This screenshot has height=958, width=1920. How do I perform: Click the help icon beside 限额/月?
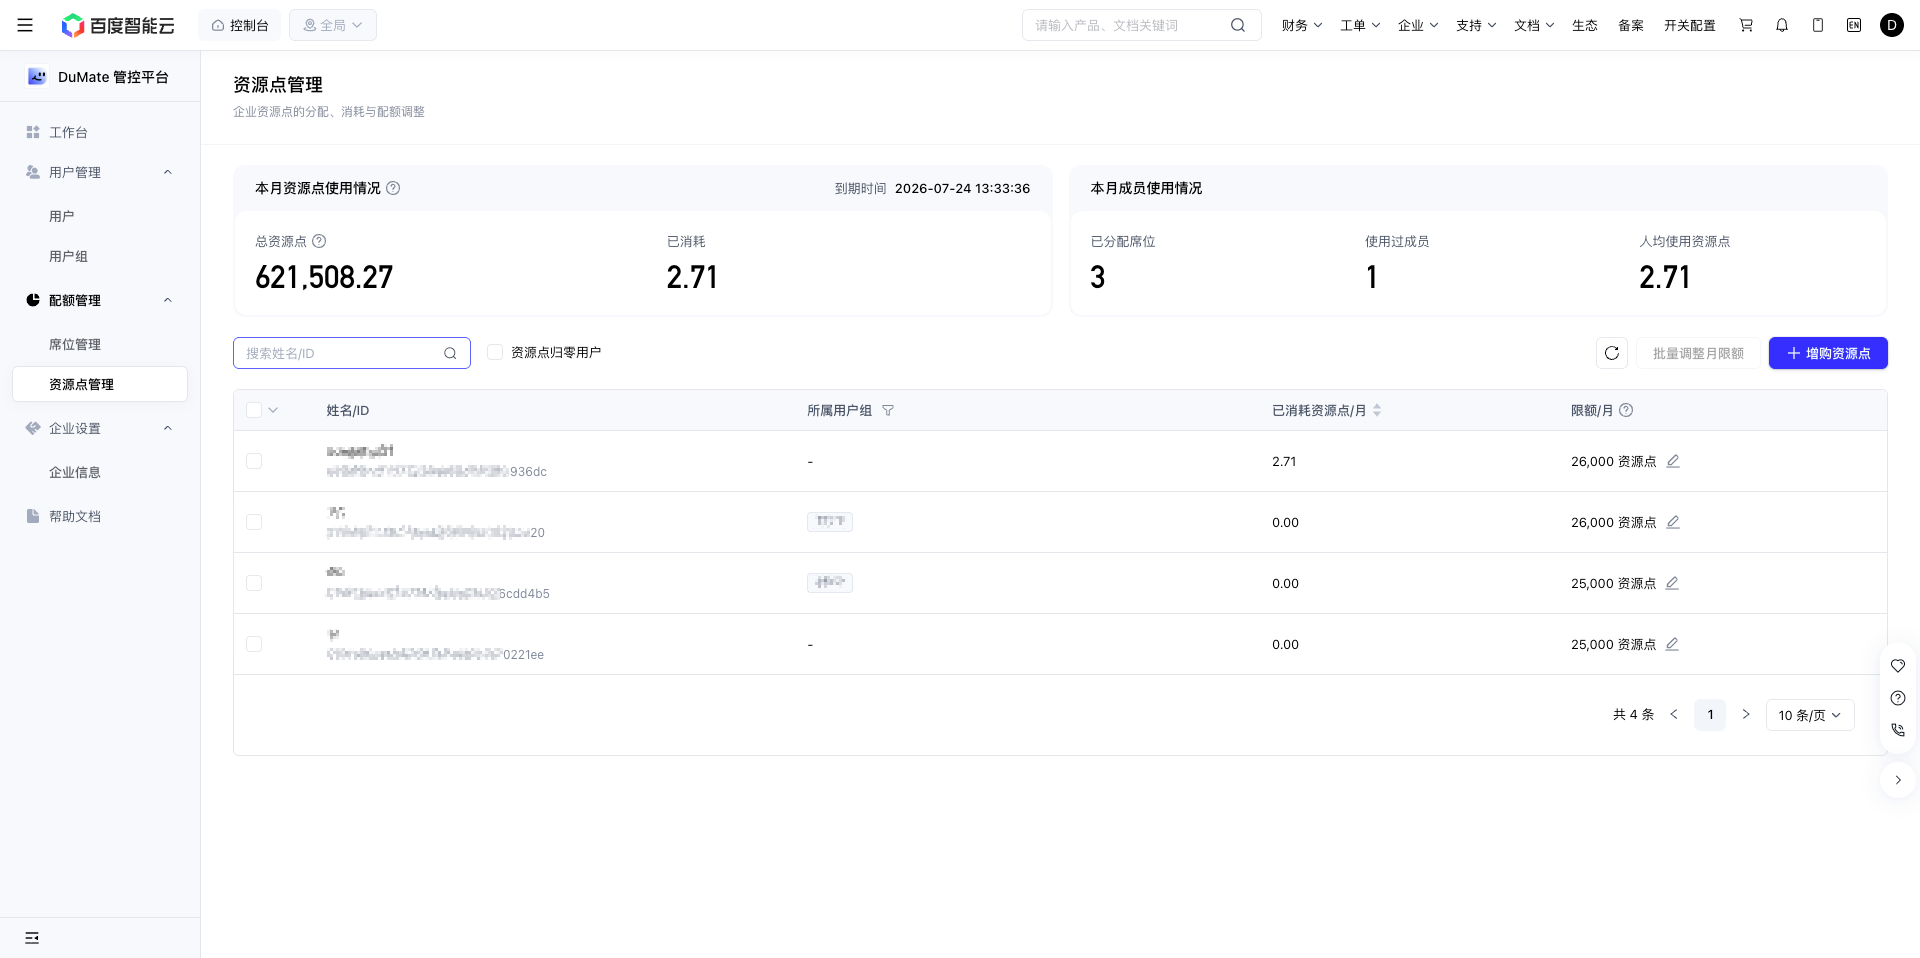coord(1626,410)
